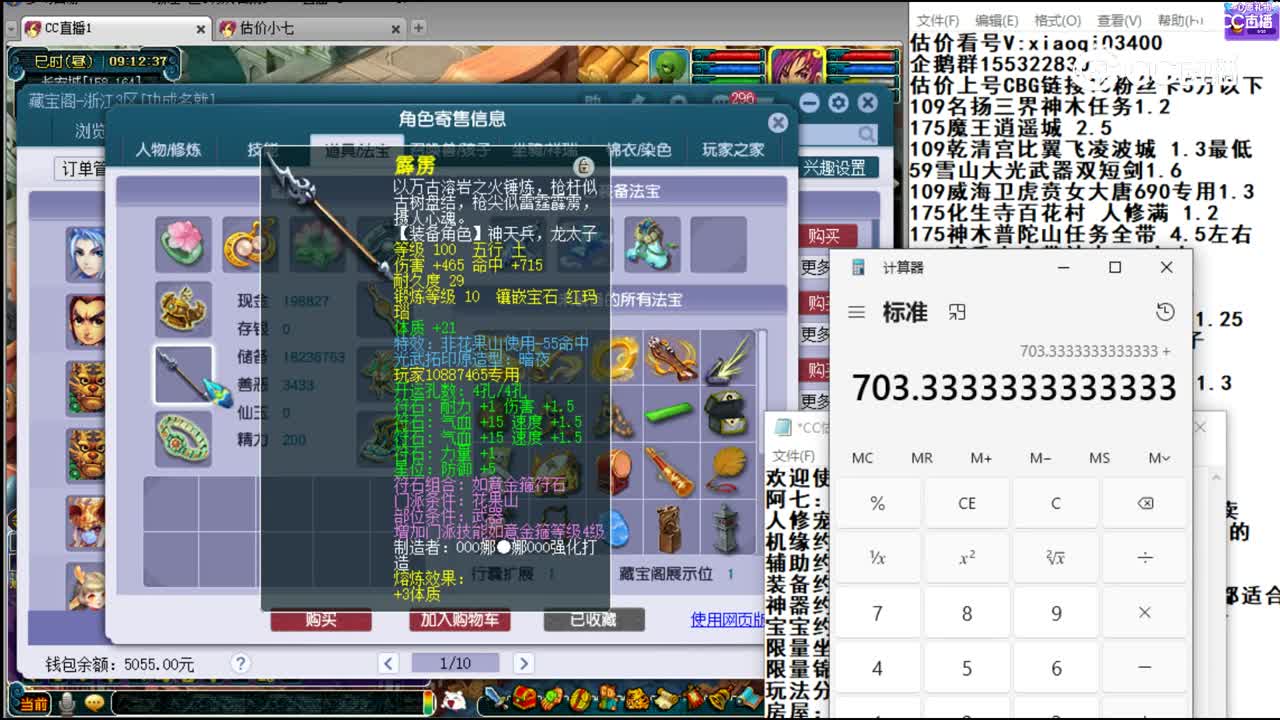Click the x squared key
The image size is (1280, 720).
[967, 558]
